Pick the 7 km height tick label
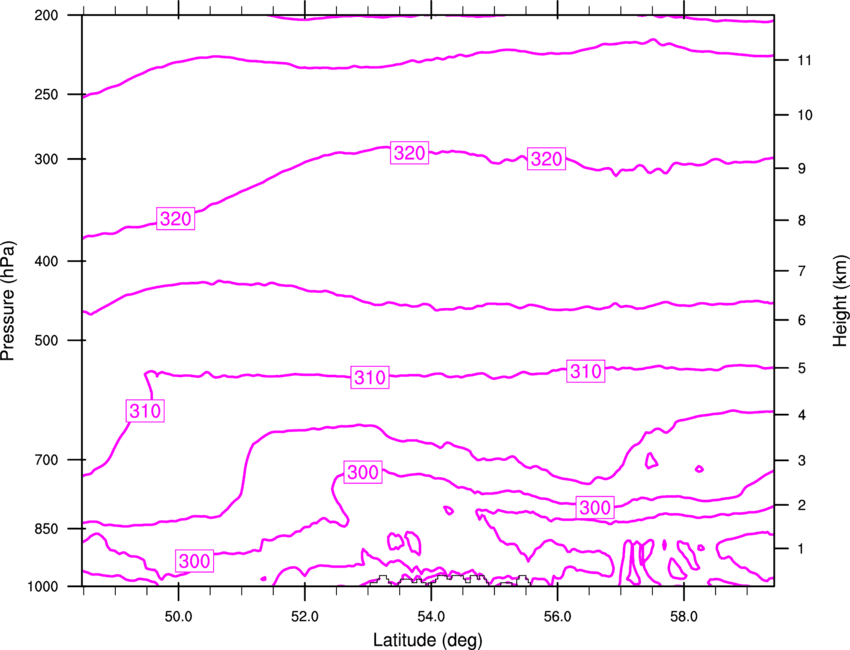Image resolution: width=850 pixels, height=650 pixels. 802,271
